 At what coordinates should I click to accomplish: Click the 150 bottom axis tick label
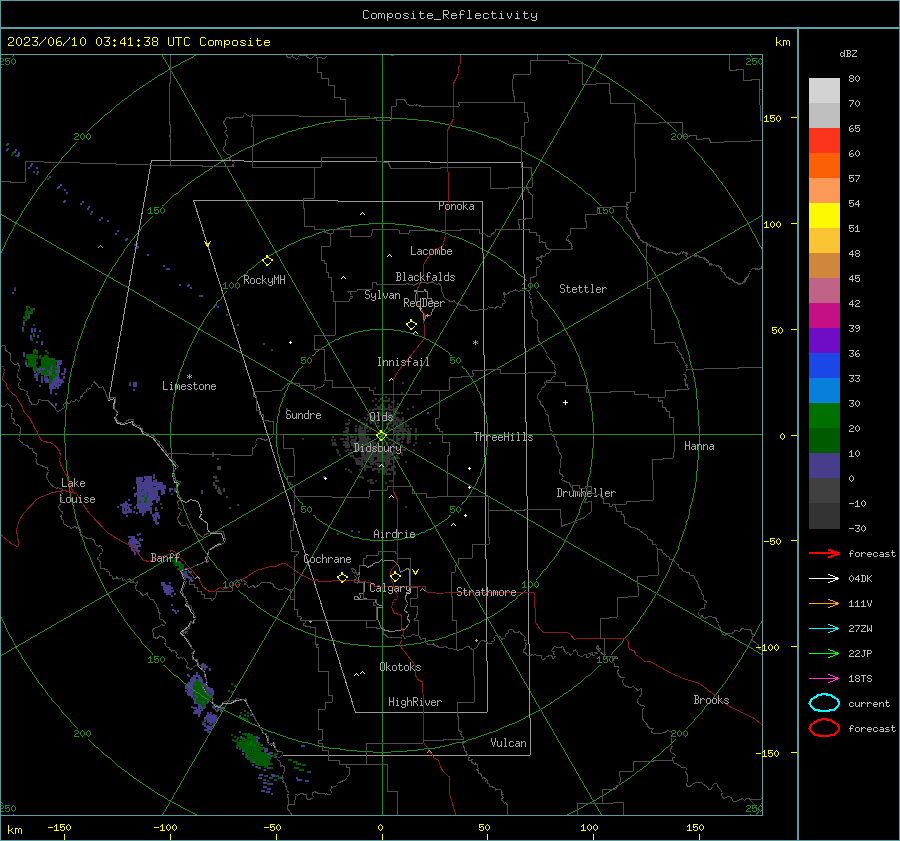click(x=695, y=828)
